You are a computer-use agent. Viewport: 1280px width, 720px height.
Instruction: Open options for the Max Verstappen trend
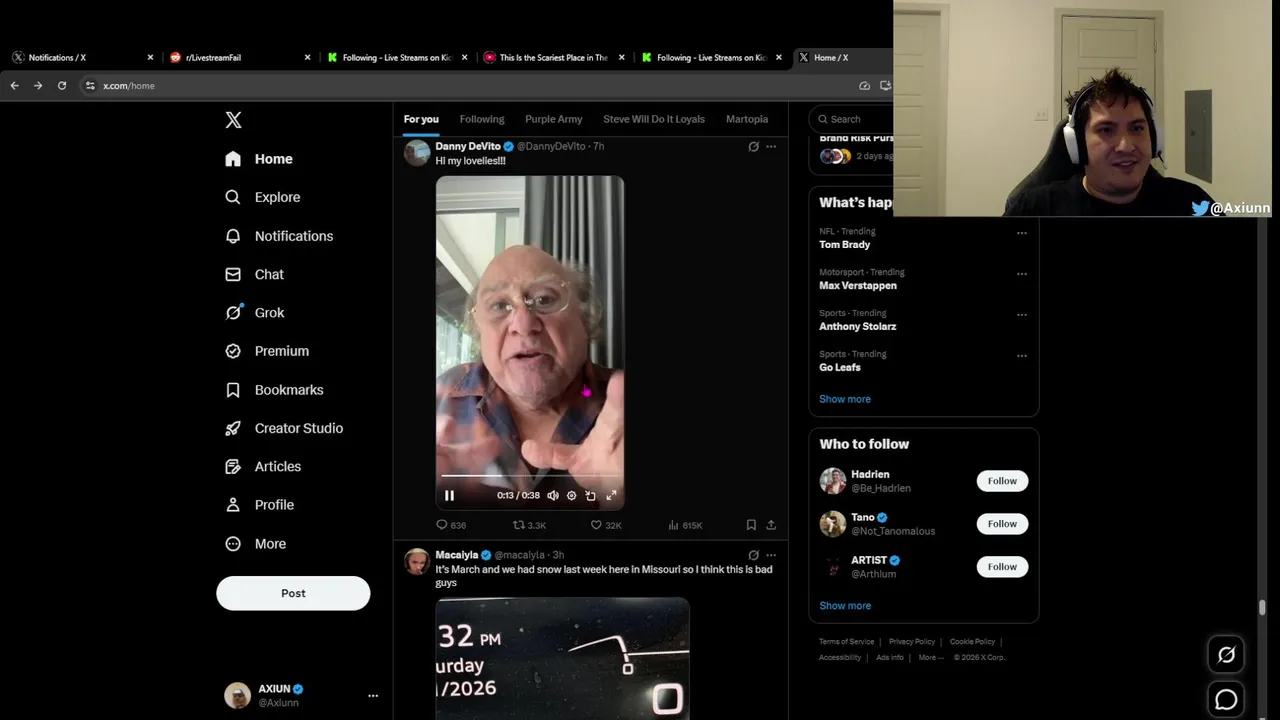point(1021,274)
